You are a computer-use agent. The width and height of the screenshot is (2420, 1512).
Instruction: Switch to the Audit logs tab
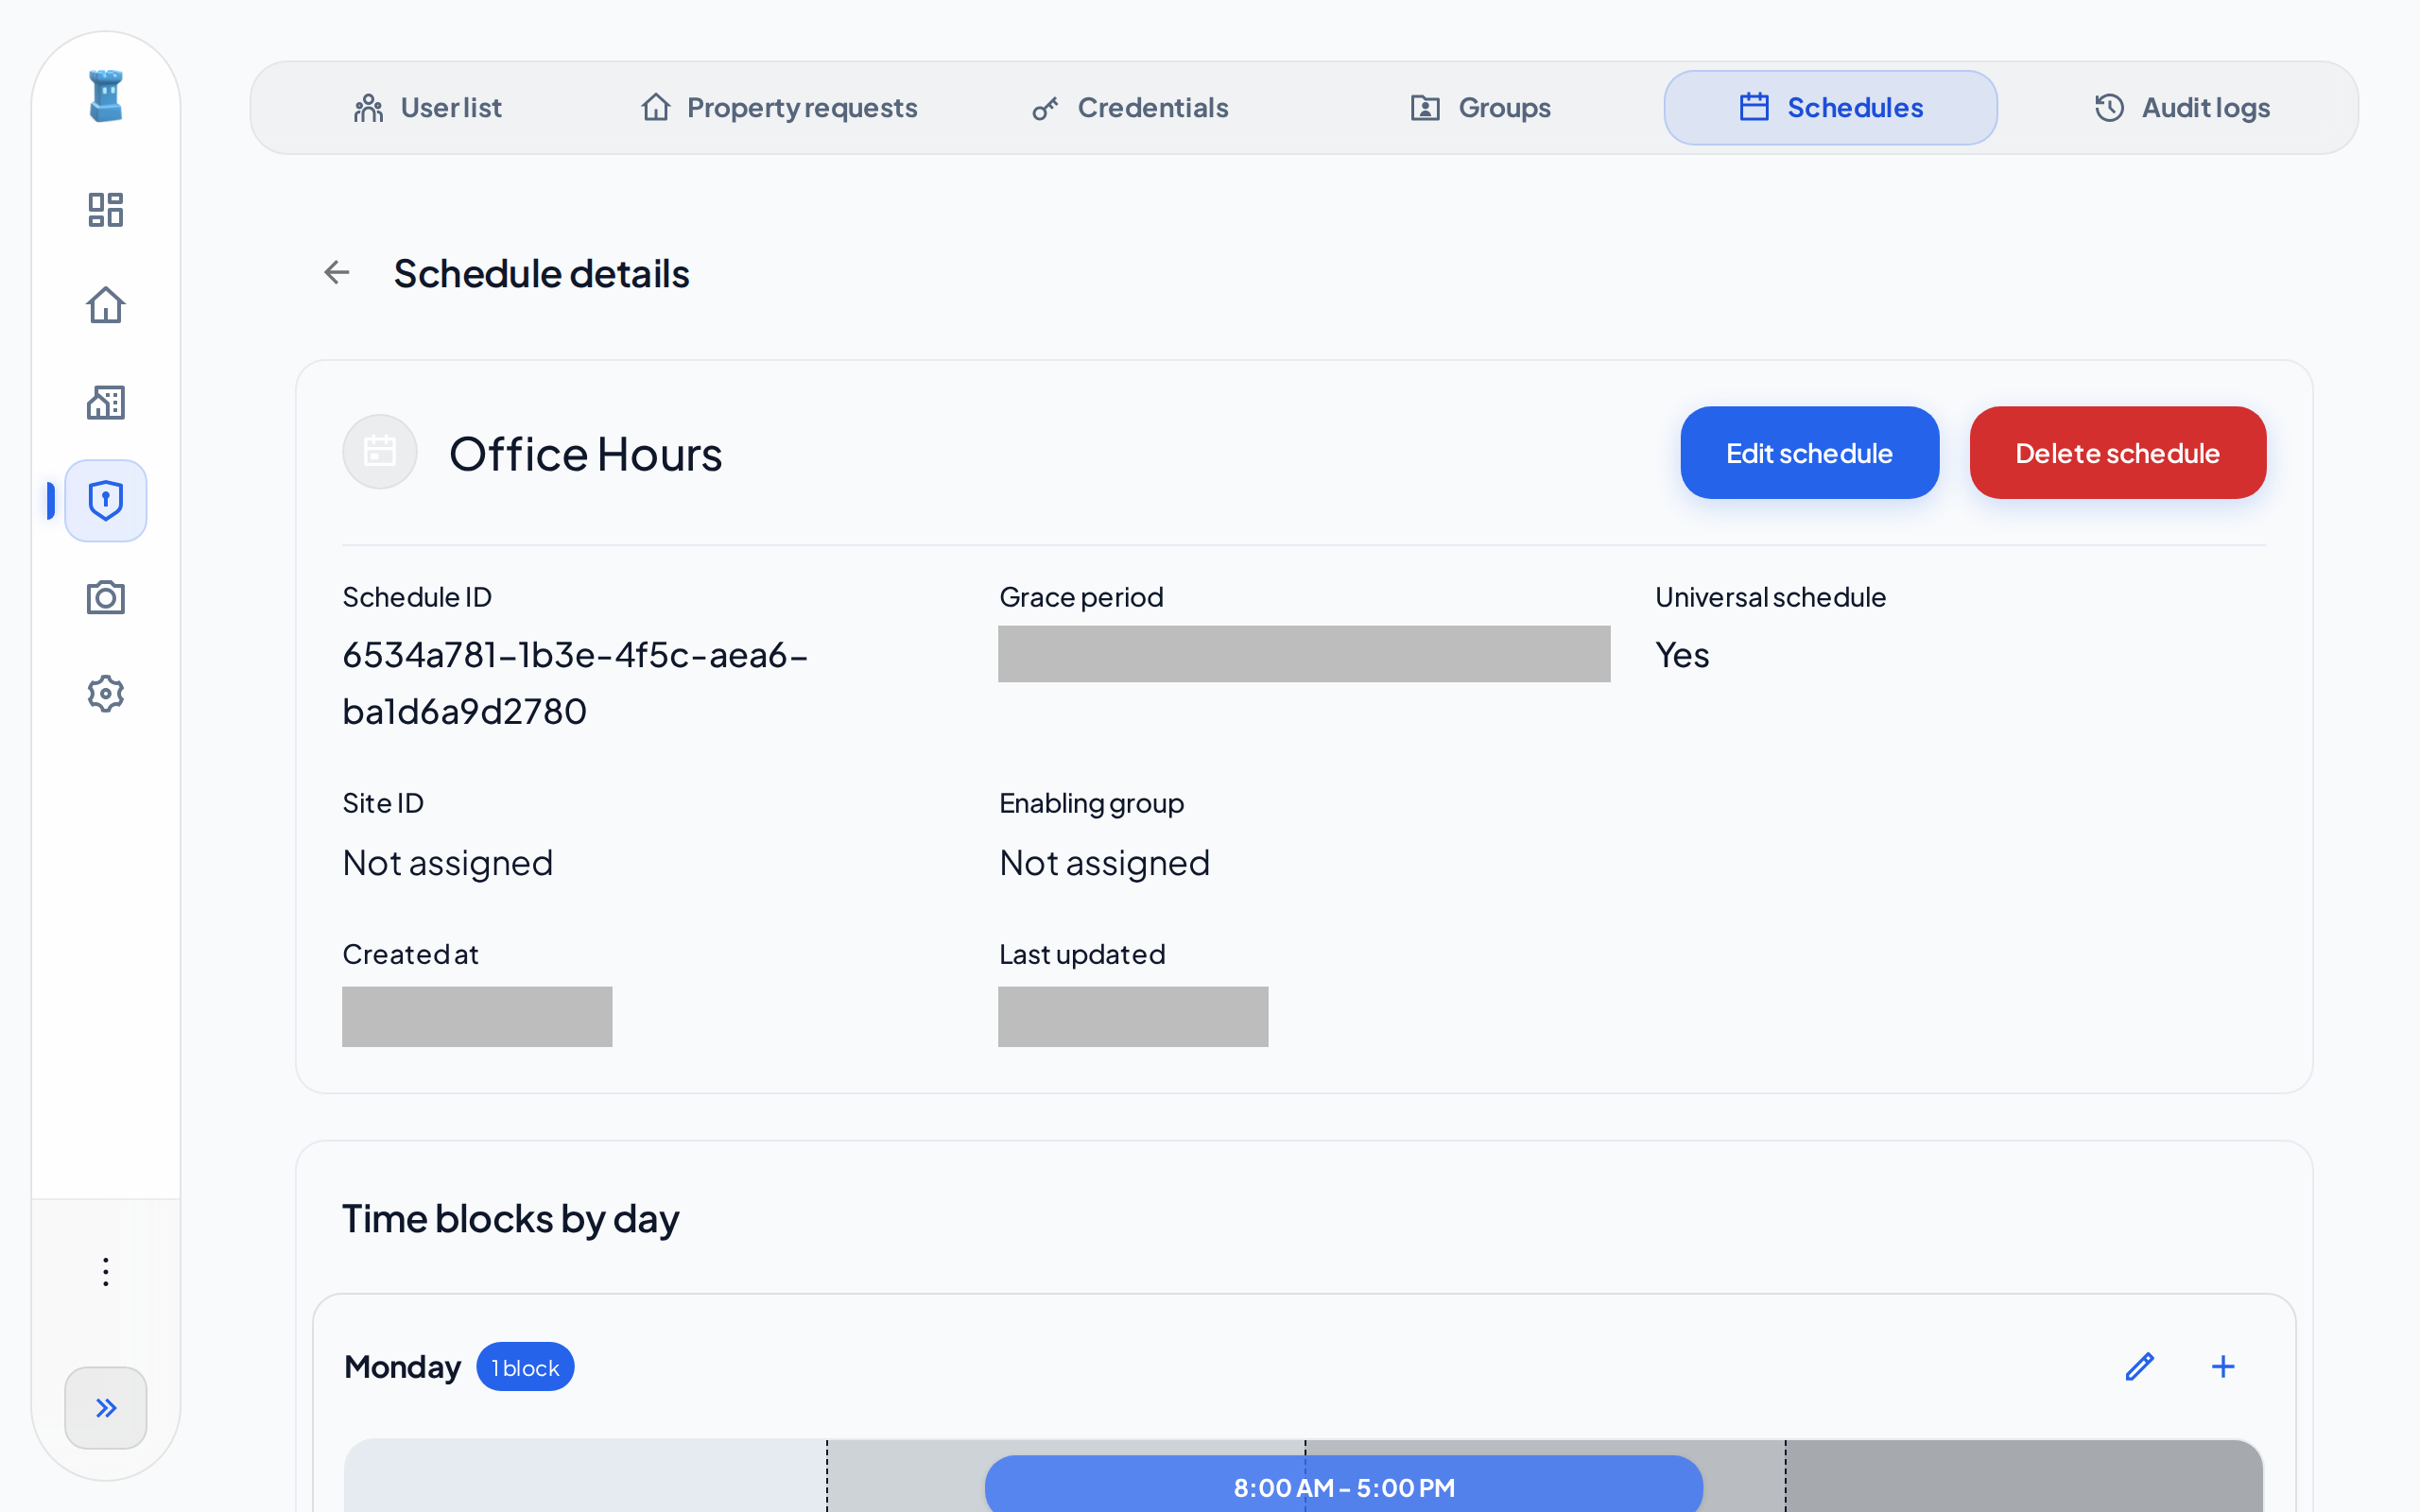point(2182,108)
